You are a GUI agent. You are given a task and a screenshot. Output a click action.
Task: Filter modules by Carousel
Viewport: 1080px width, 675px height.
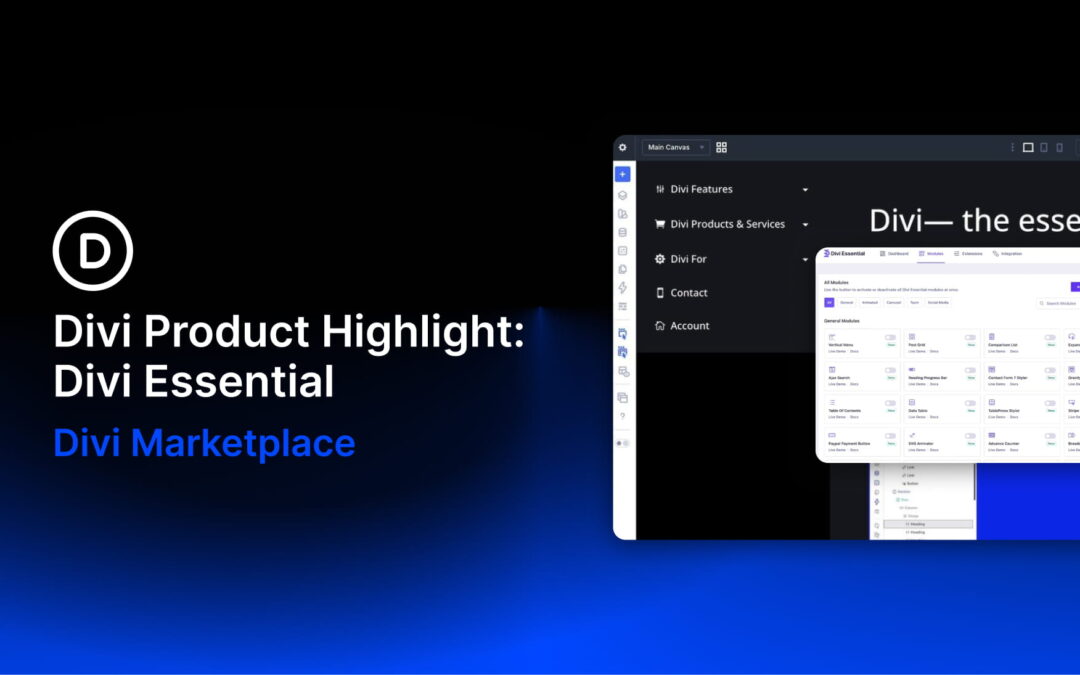893,302
